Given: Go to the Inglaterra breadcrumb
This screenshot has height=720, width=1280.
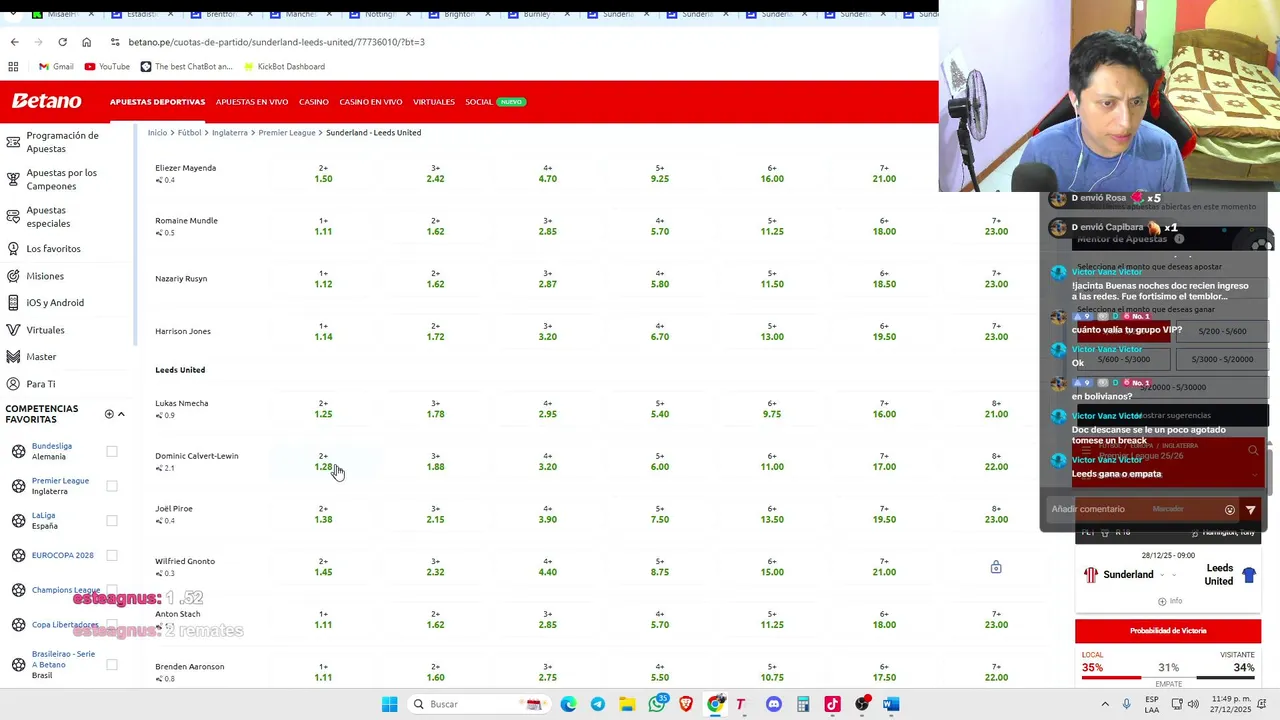Looking at the screenshot, I should (230, 132).
